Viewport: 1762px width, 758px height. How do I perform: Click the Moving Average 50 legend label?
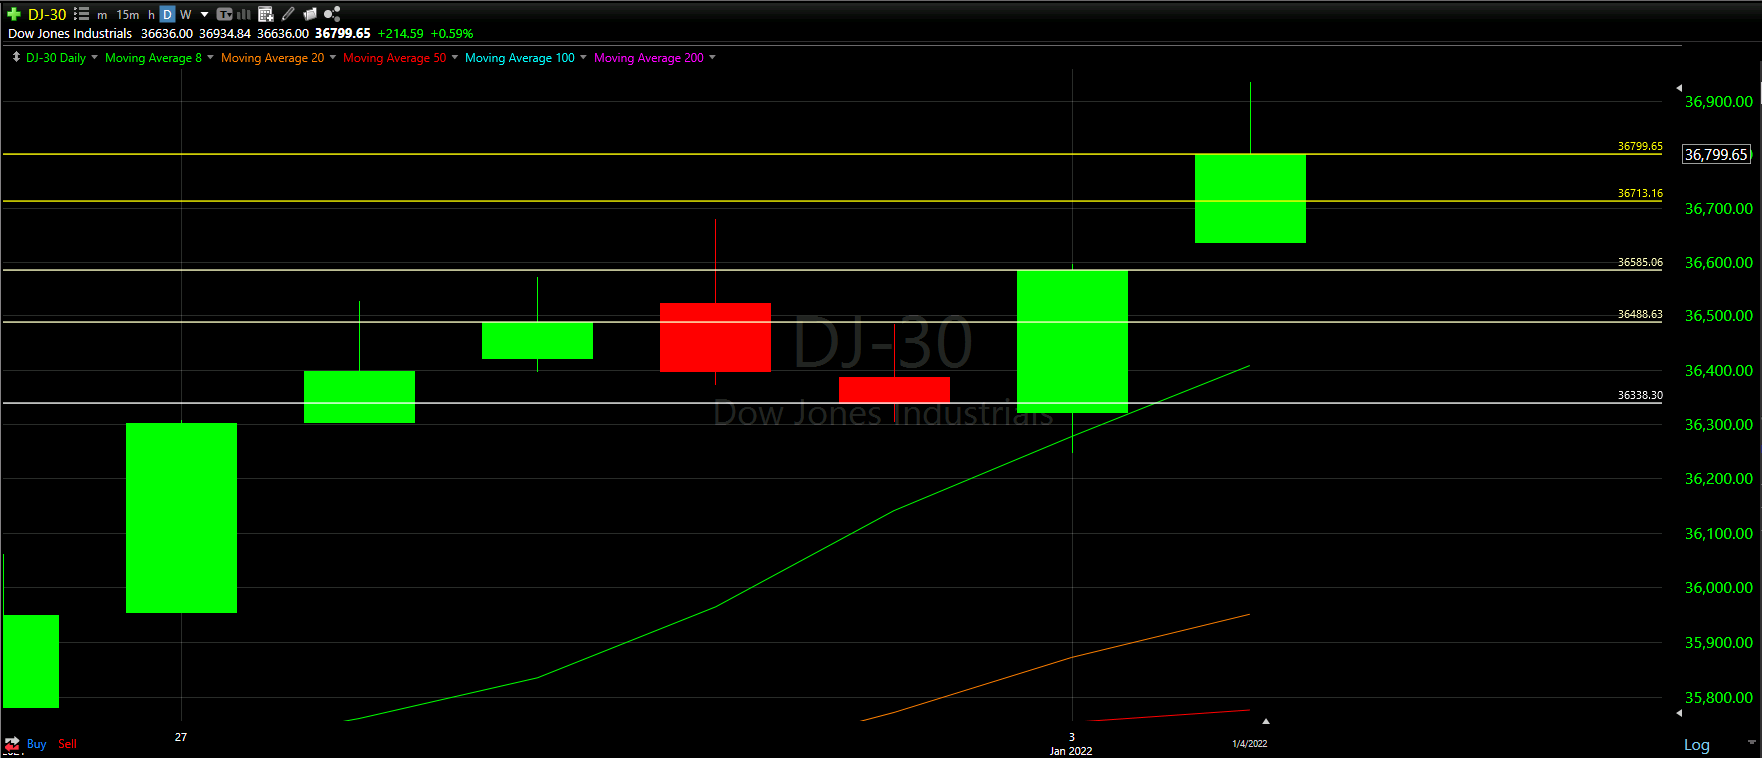coord(394,58)
